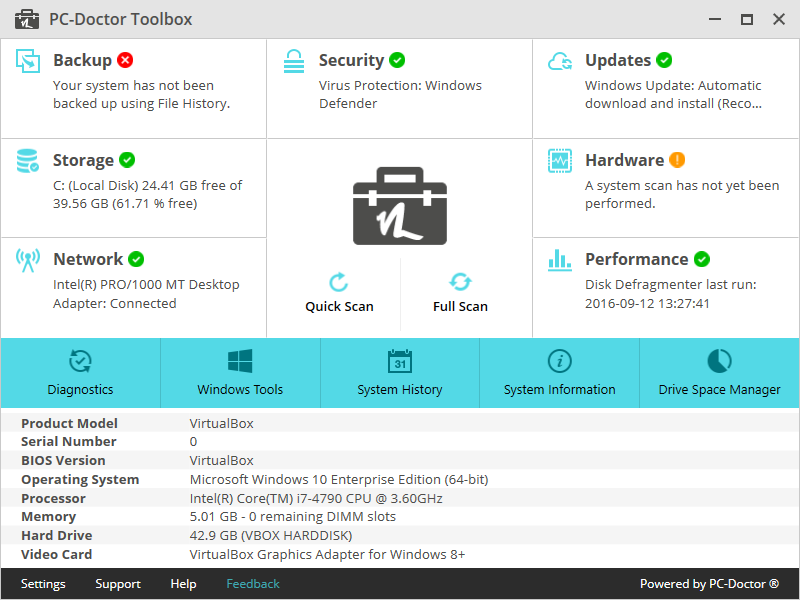Click the BIOS Version value VirtualBox
This screenshot has height=600, width=800.
pyautogui.click(x=221, y=461)
